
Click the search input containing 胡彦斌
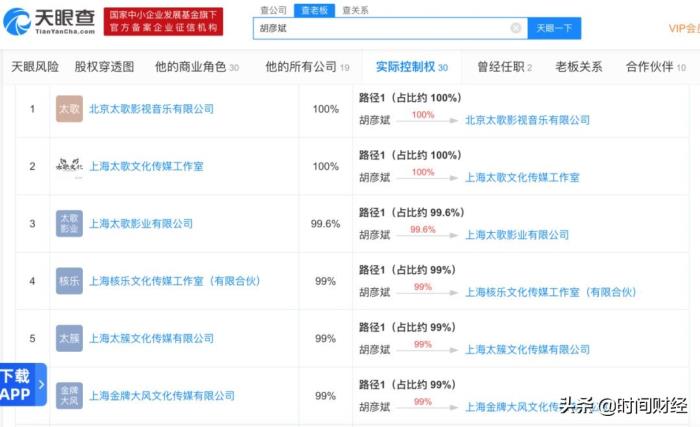pos(380,28)
